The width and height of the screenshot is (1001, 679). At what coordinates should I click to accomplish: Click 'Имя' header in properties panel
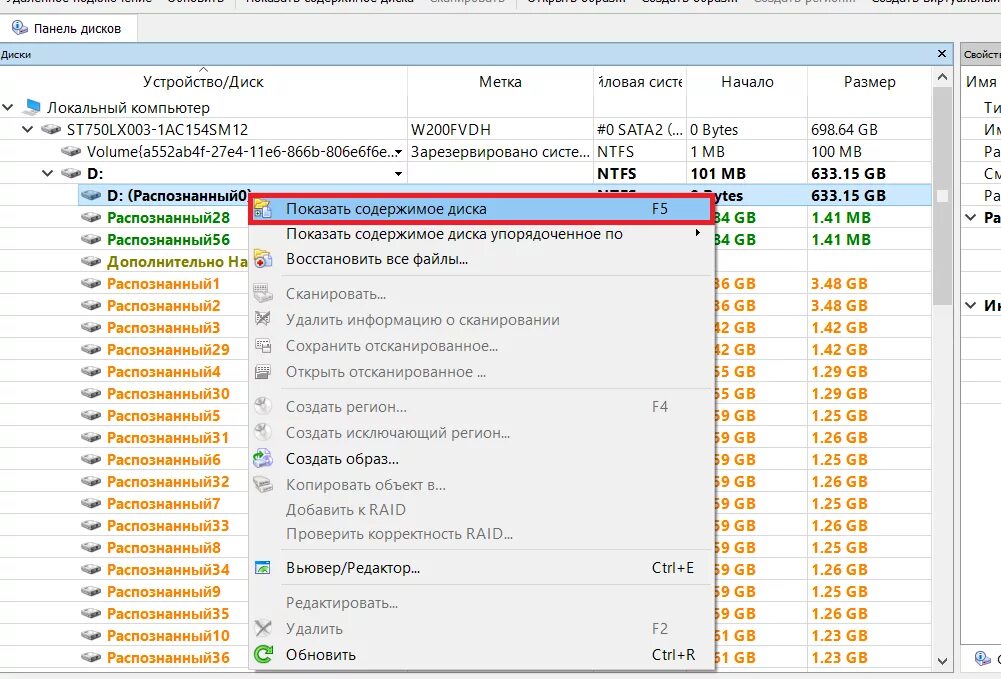[981, 82]
